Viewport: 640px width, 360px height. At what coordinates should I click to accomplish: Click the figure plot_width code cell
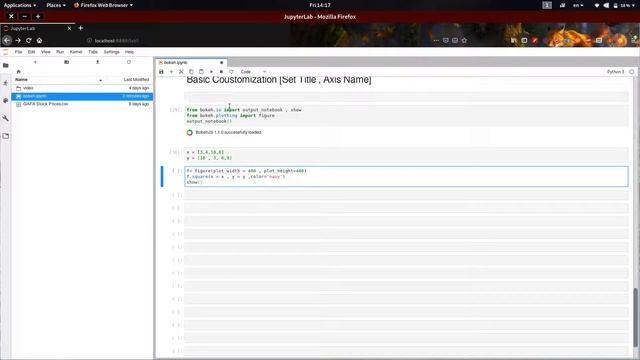point(406,176)
